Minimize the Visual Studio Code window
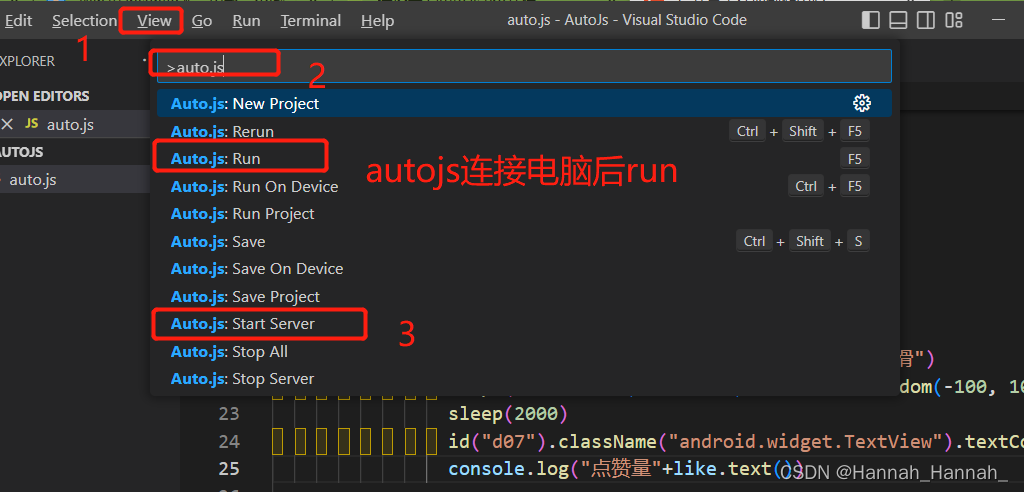 tap(999, 21)
